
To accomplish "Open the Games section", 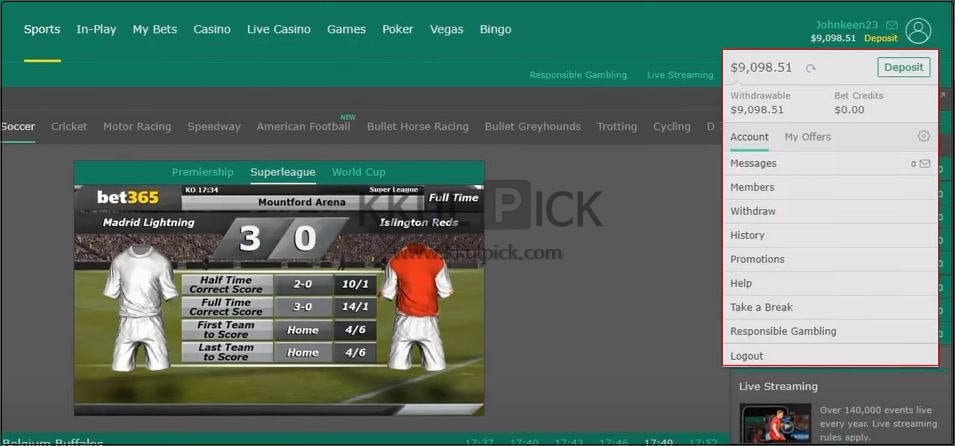I will click(346, 29).
